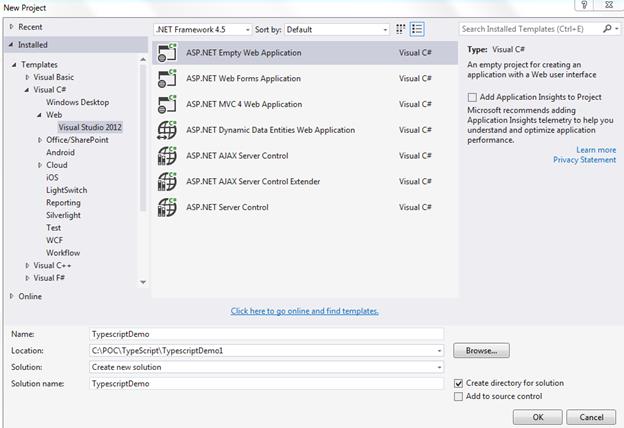This screenshot has height=428, width=624.
Task: Click the Solution name input field
Action: [x=266, y=383]
